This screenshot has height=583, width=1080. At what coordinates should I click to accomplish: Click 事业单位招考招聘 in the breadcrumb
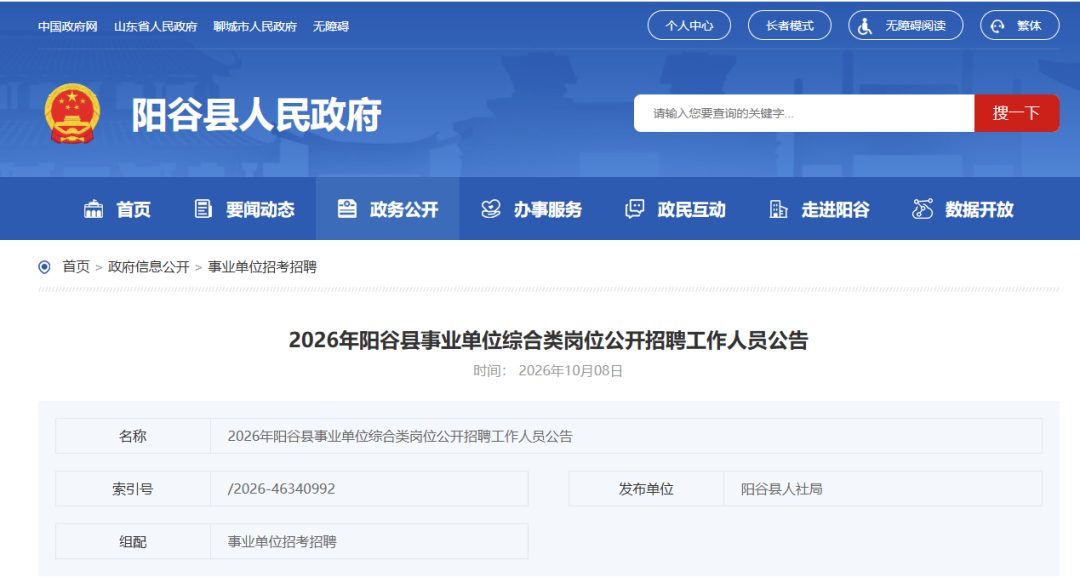coord(262,267)
